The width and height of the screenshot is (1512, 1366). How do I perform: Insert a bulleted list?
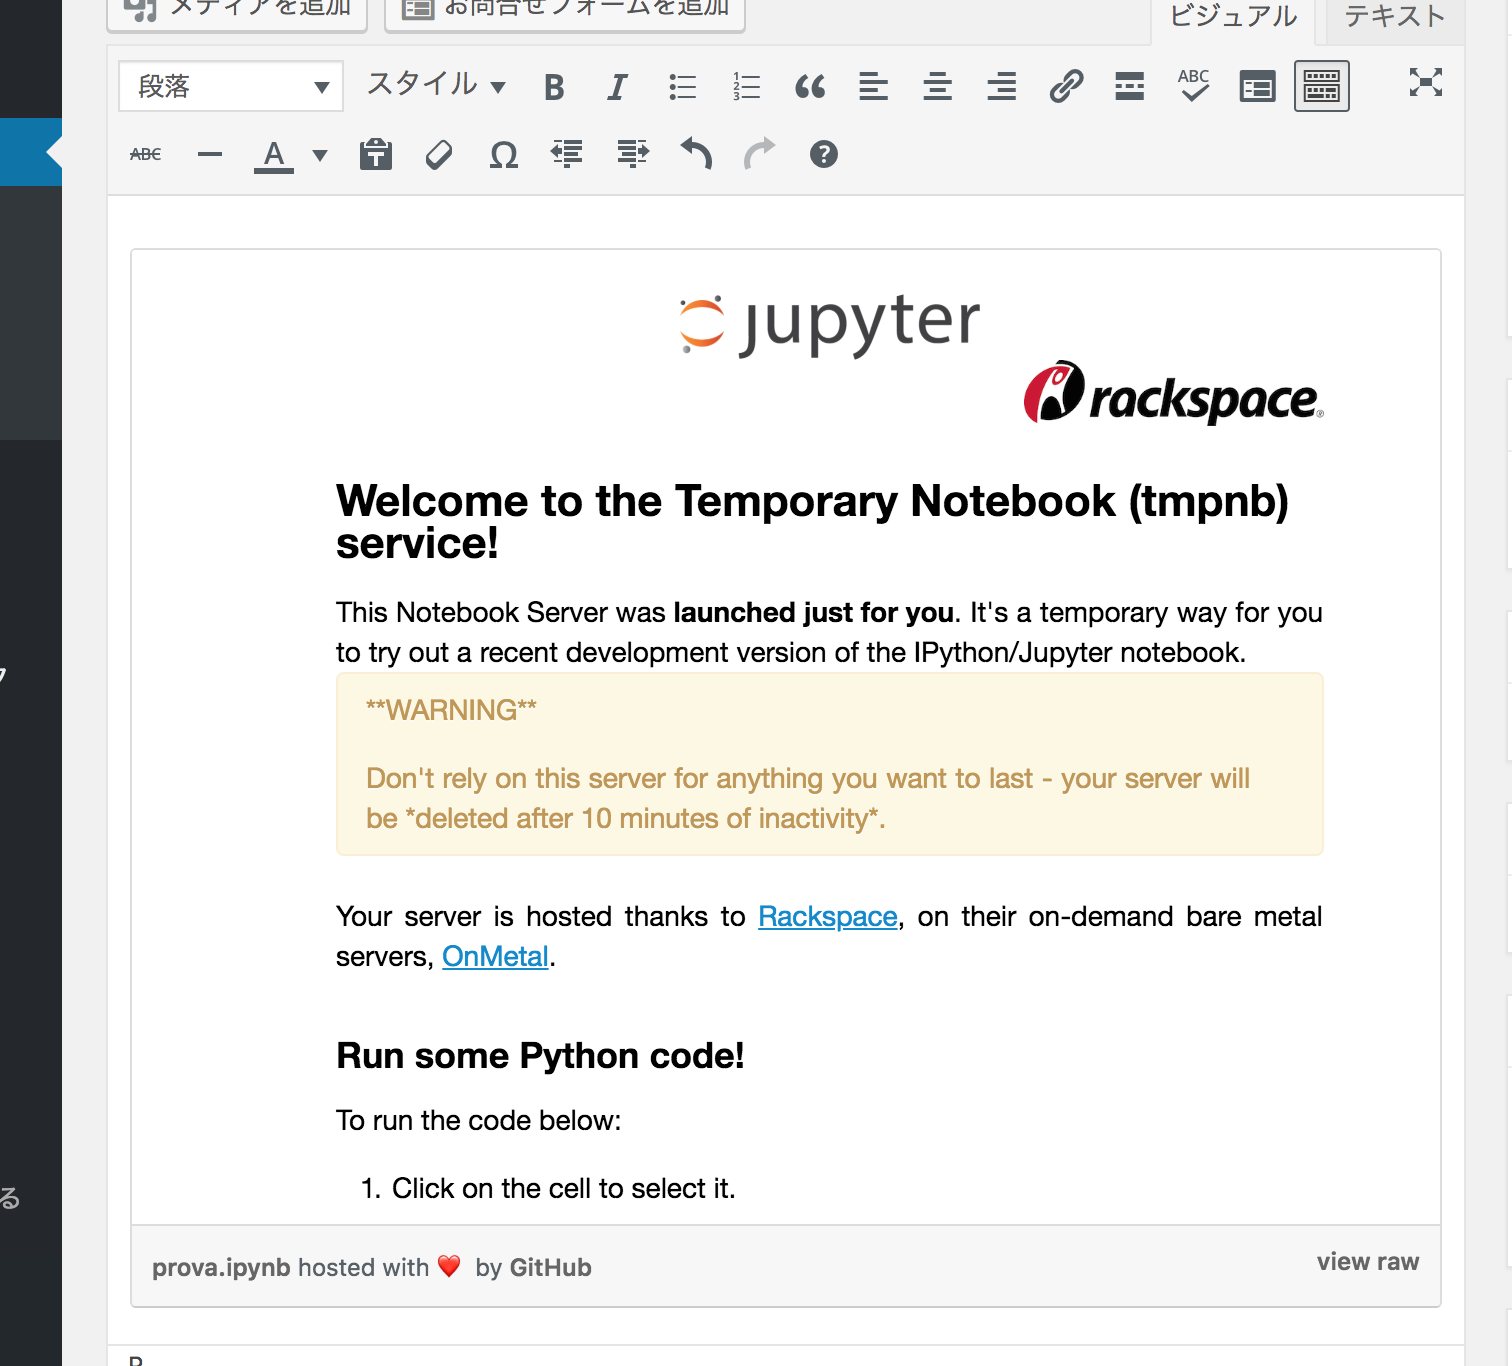pyautogui.click(x=681, y=86)
